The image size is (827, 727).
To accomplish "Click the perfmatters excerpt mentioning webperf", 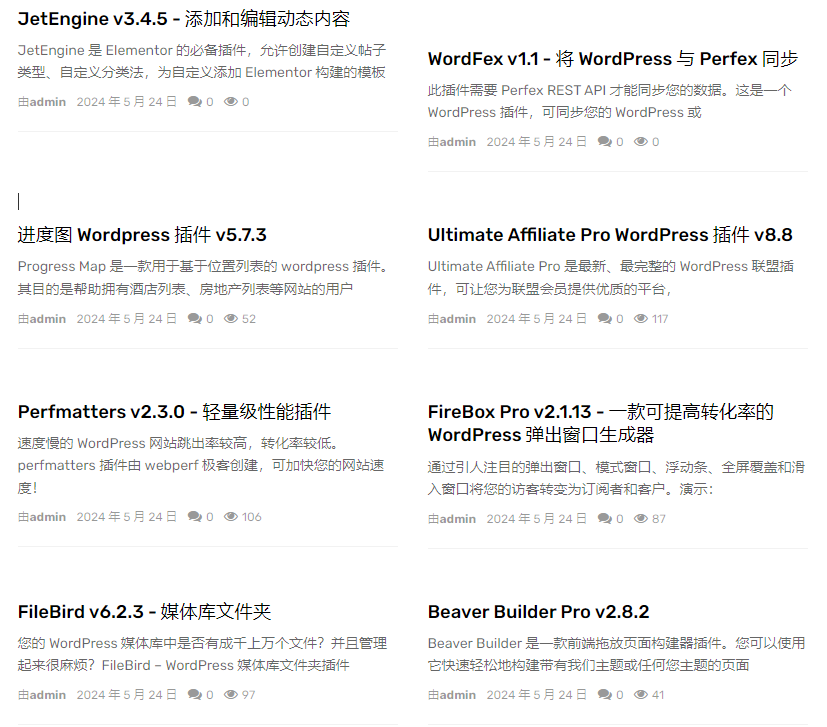I will [201, 465].
